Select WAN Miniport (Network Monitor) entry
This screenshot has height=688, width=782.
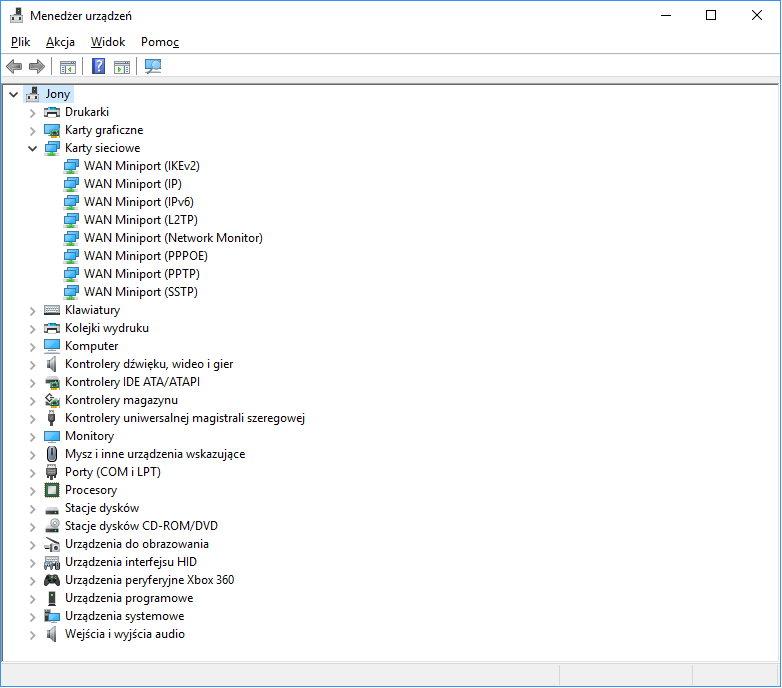click(173, 238)
